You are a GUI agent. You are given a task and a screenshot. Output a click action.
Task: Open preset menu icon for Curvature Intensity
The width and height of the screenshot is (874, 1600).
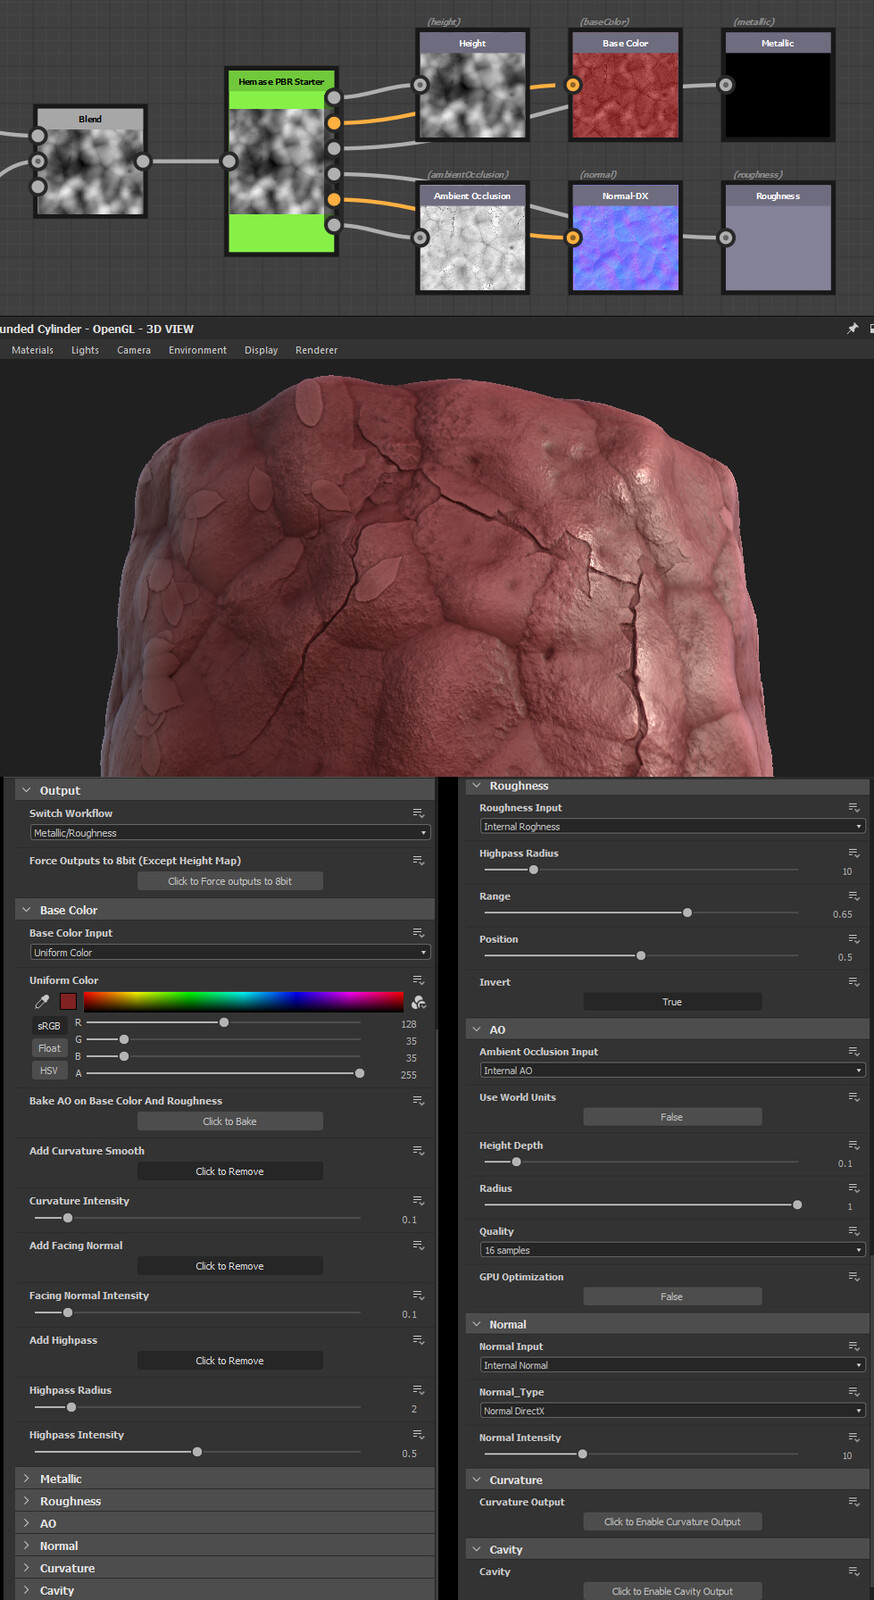418,1200
